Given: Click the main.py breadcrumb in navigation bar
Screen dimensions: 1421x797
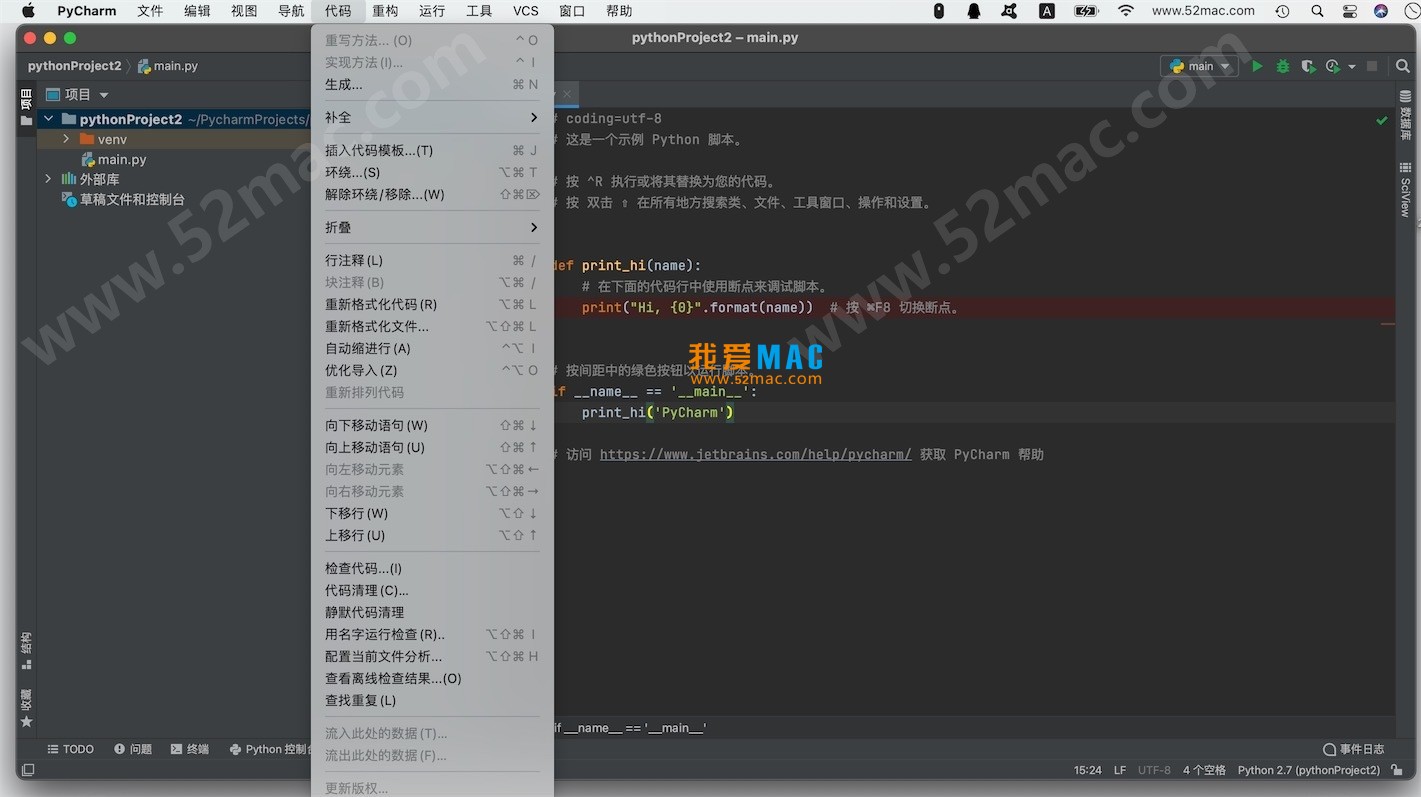Looking at the screenshot, I should (168, 66).
